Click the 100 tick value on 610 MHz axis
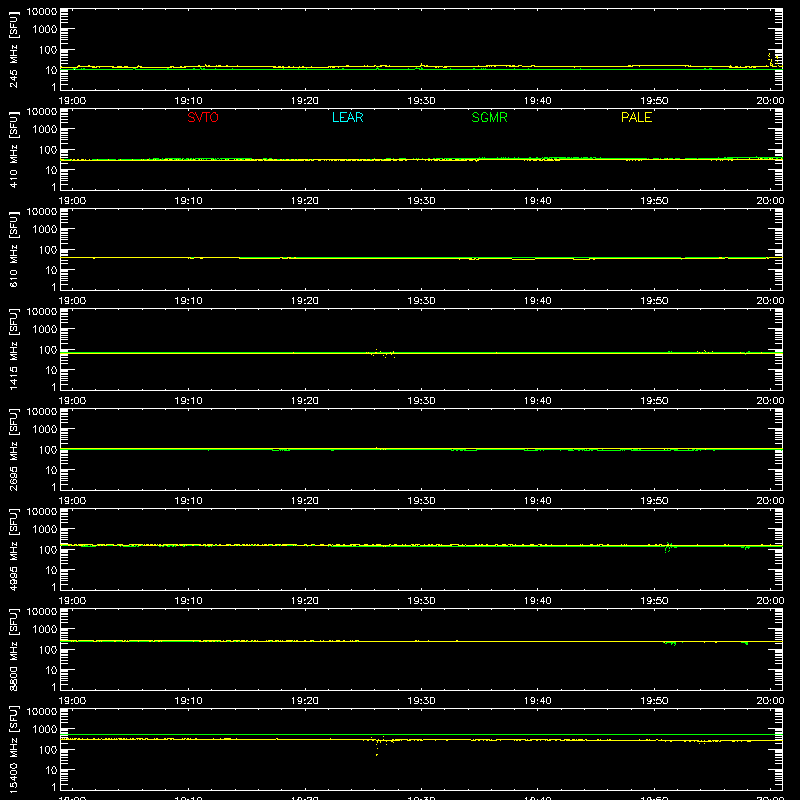This screenshot has height=800, width=800. 48,249
